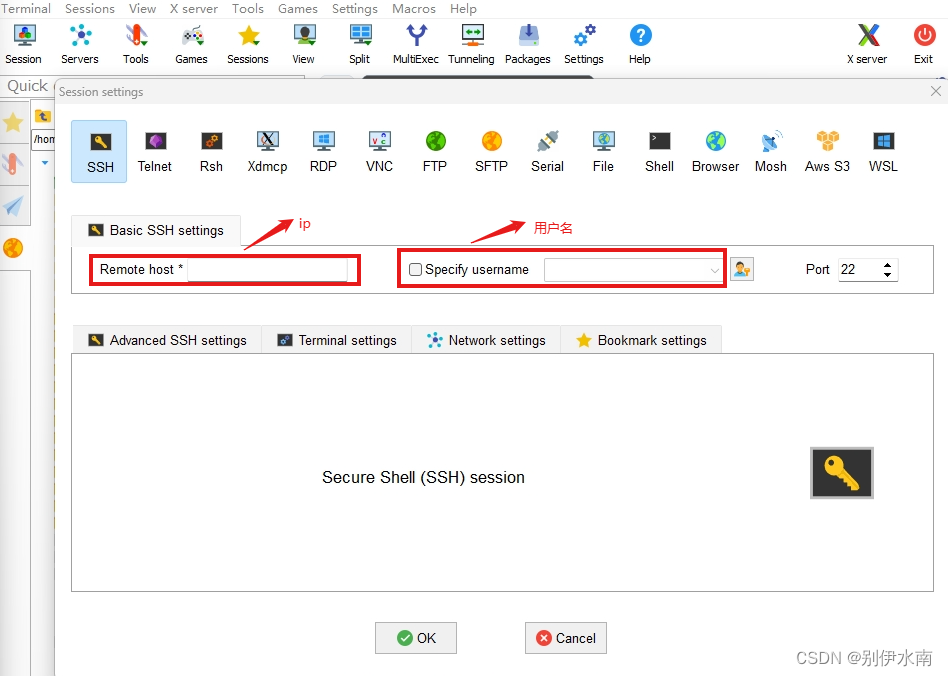Open the Help menu in menu bar
Image resolution: width=948 pixels, height=676 pixels.
pos(463,8)
